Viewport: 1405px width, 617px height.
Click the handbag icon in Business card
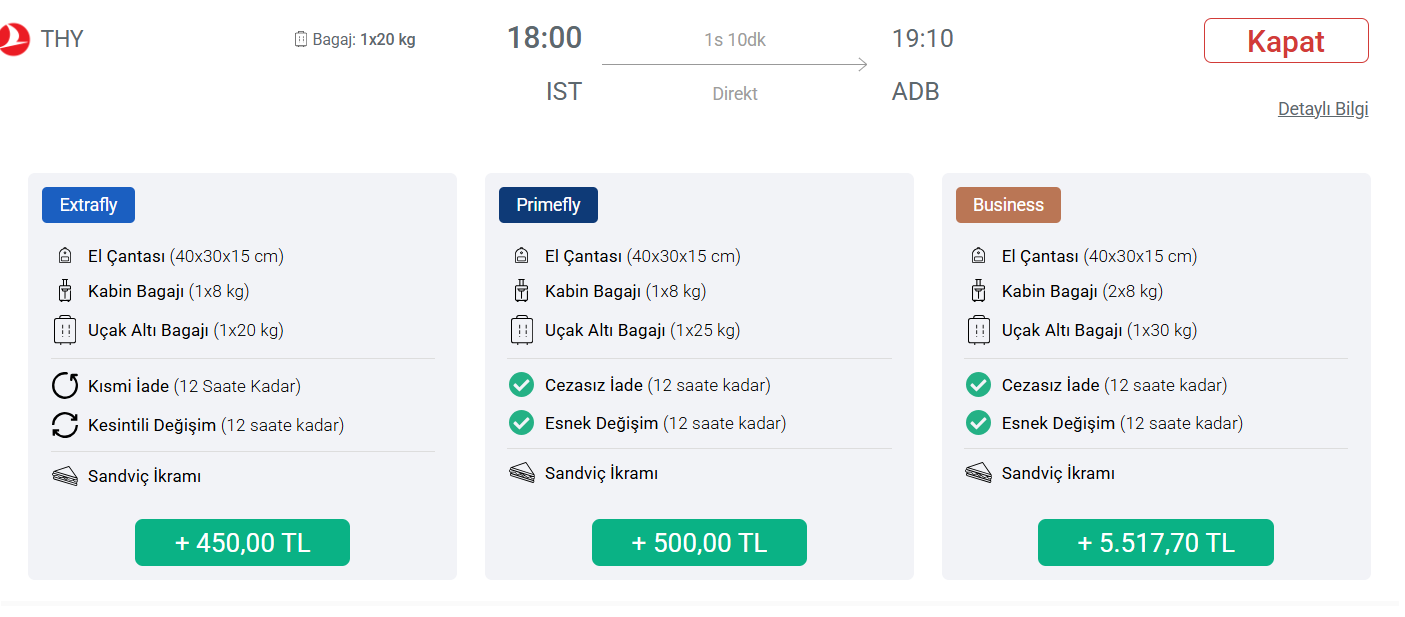coord(978,256)
